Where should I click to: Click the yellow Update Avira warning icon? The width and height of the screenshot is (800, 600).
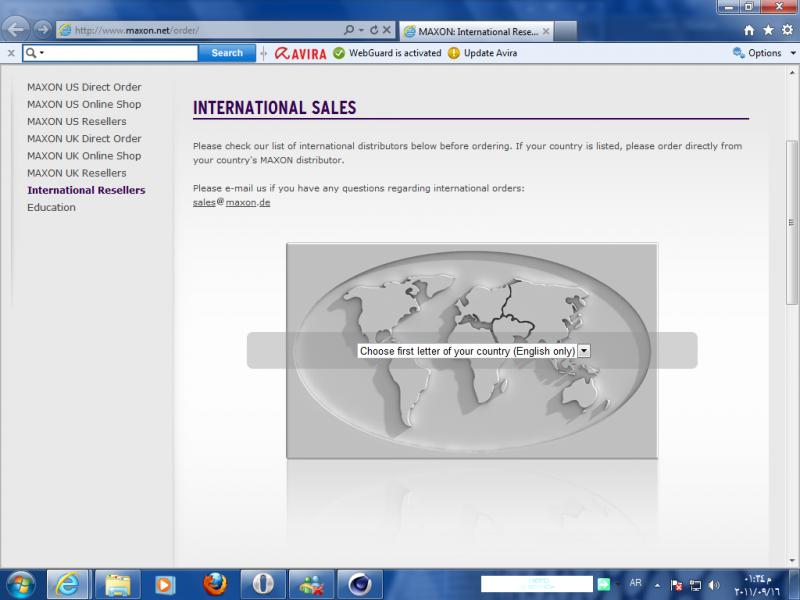click(454, 53)
